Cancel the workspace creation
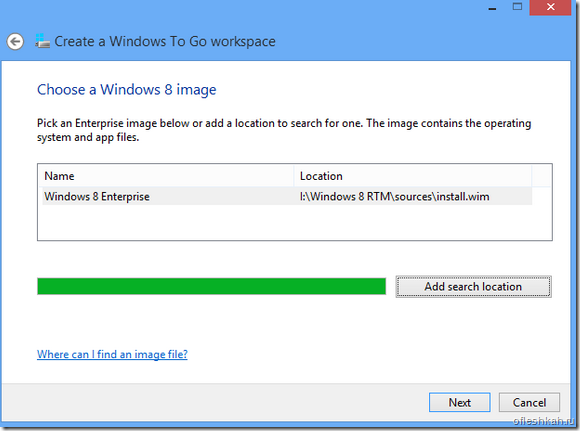 (x=529, y=402)
